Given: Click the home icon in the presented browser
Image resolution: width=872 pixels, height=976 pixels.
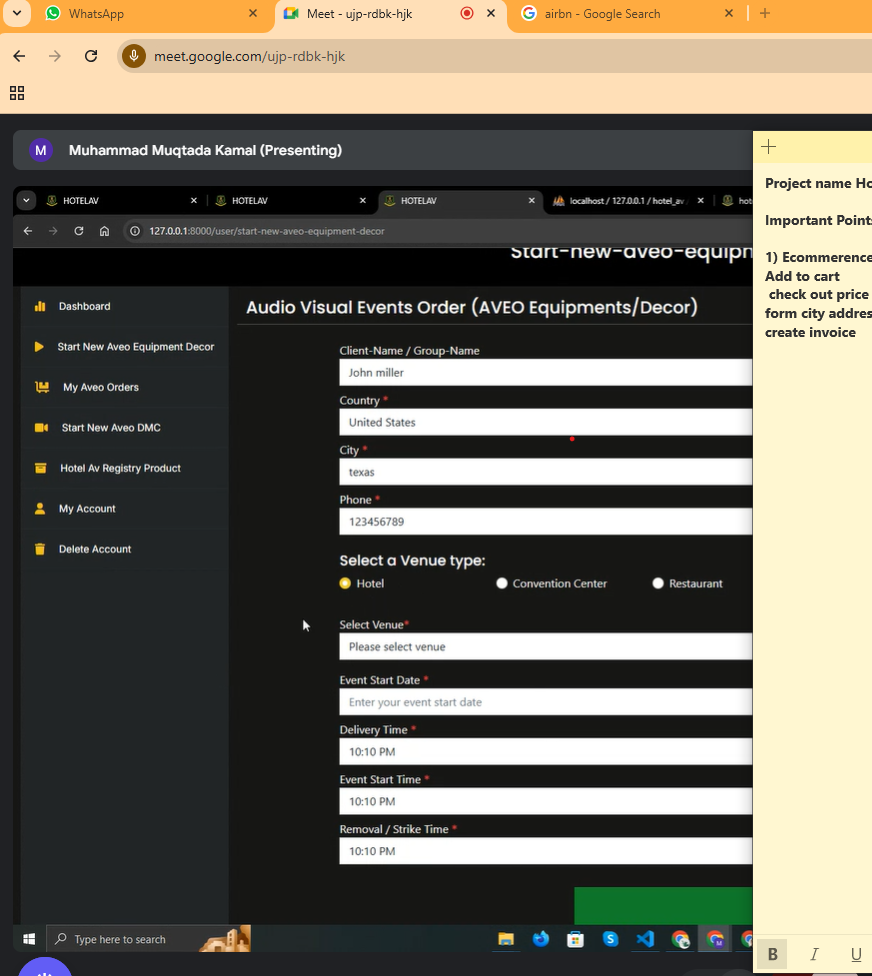Looking at the screenshot, I should point(105,231).
